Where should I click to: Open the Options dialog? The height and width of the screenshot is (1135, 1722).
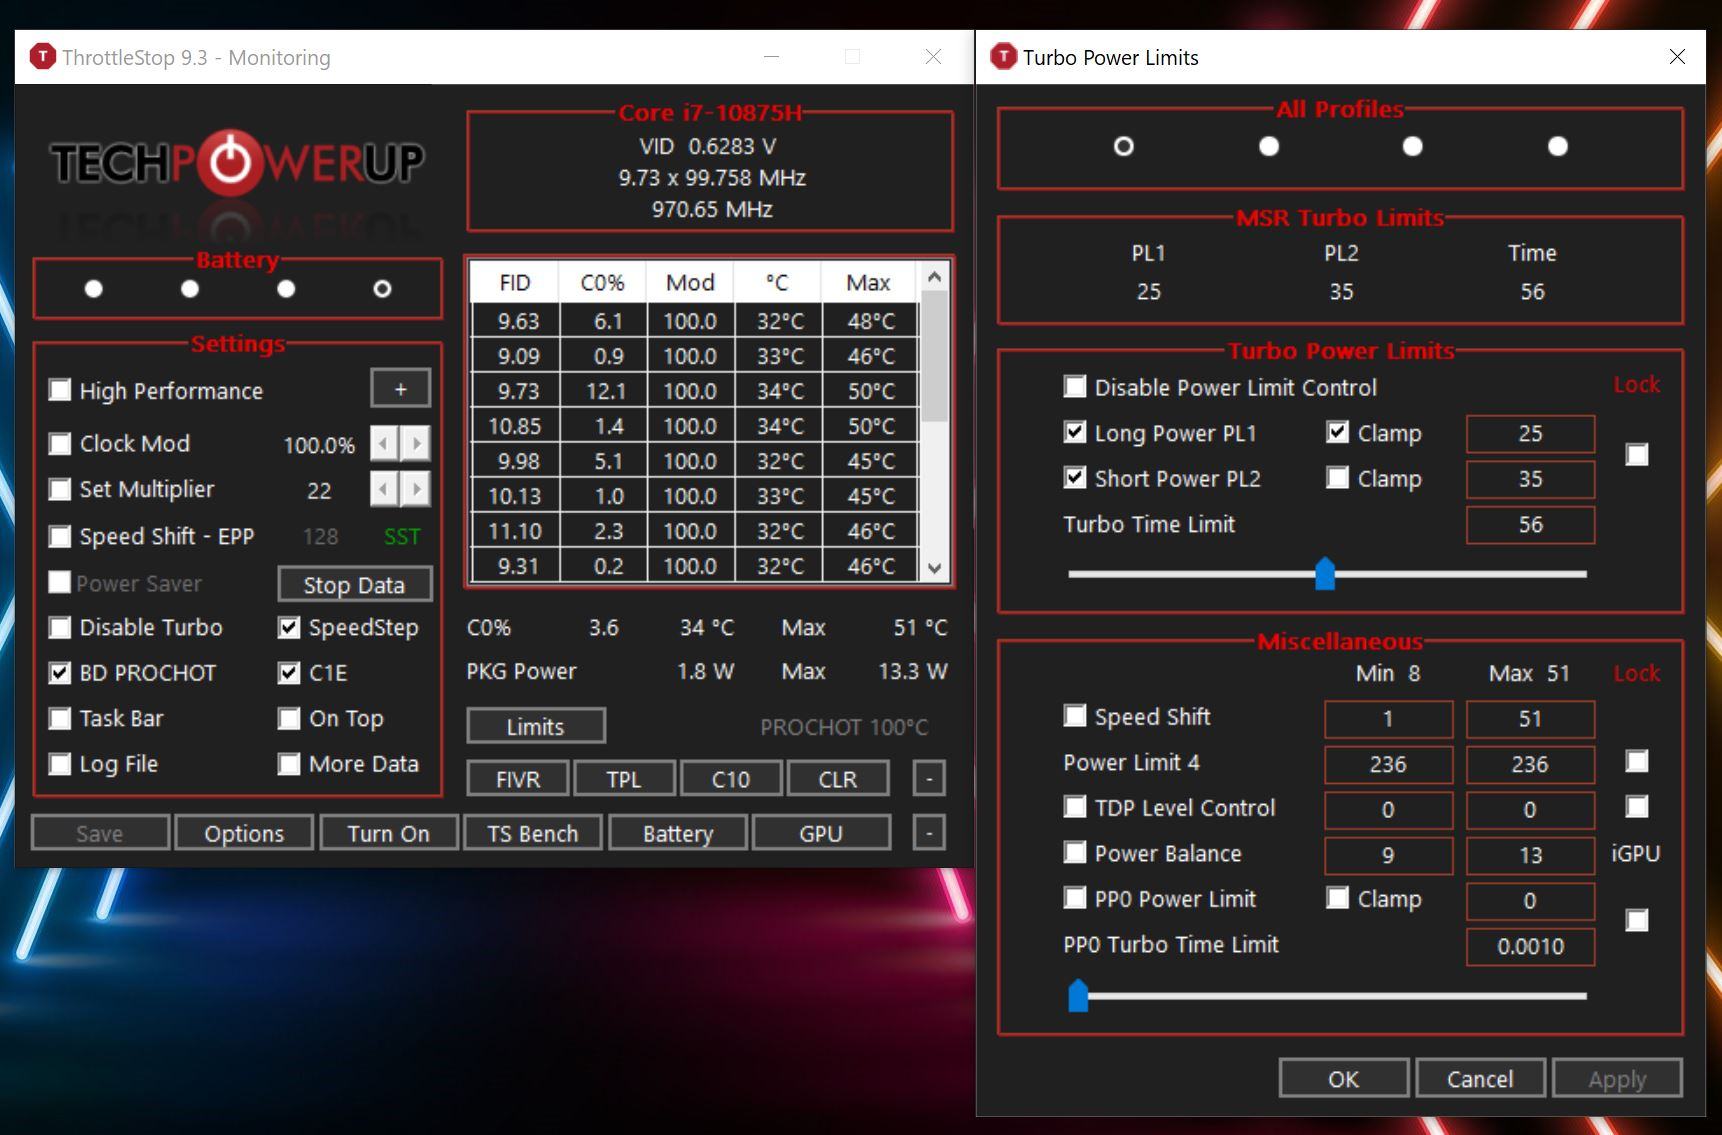click(244, 833)
